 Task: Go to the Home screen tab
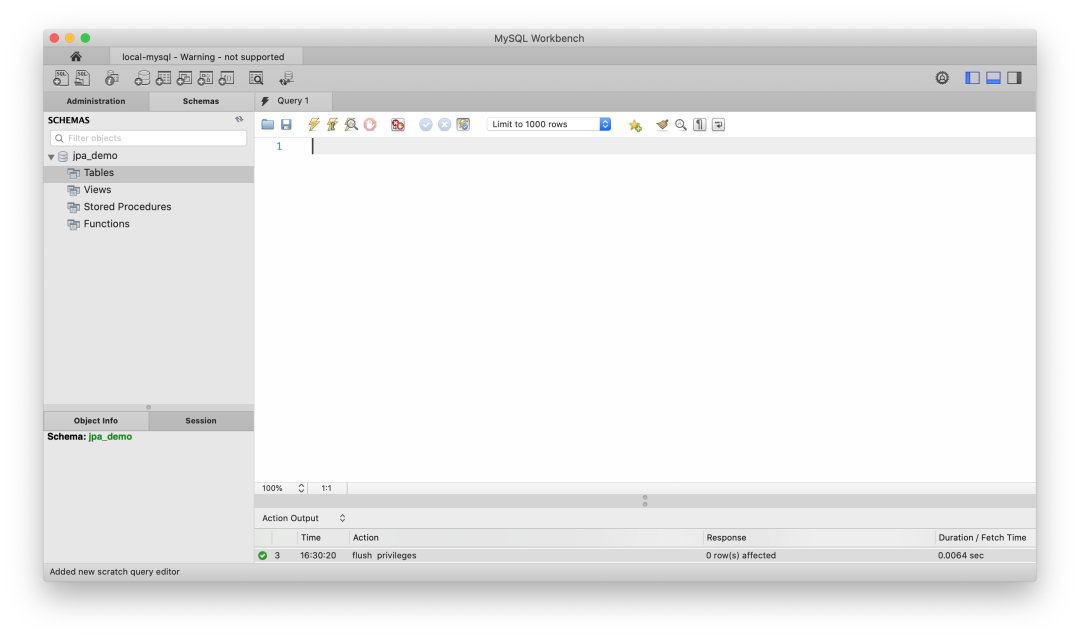[76, 56]
